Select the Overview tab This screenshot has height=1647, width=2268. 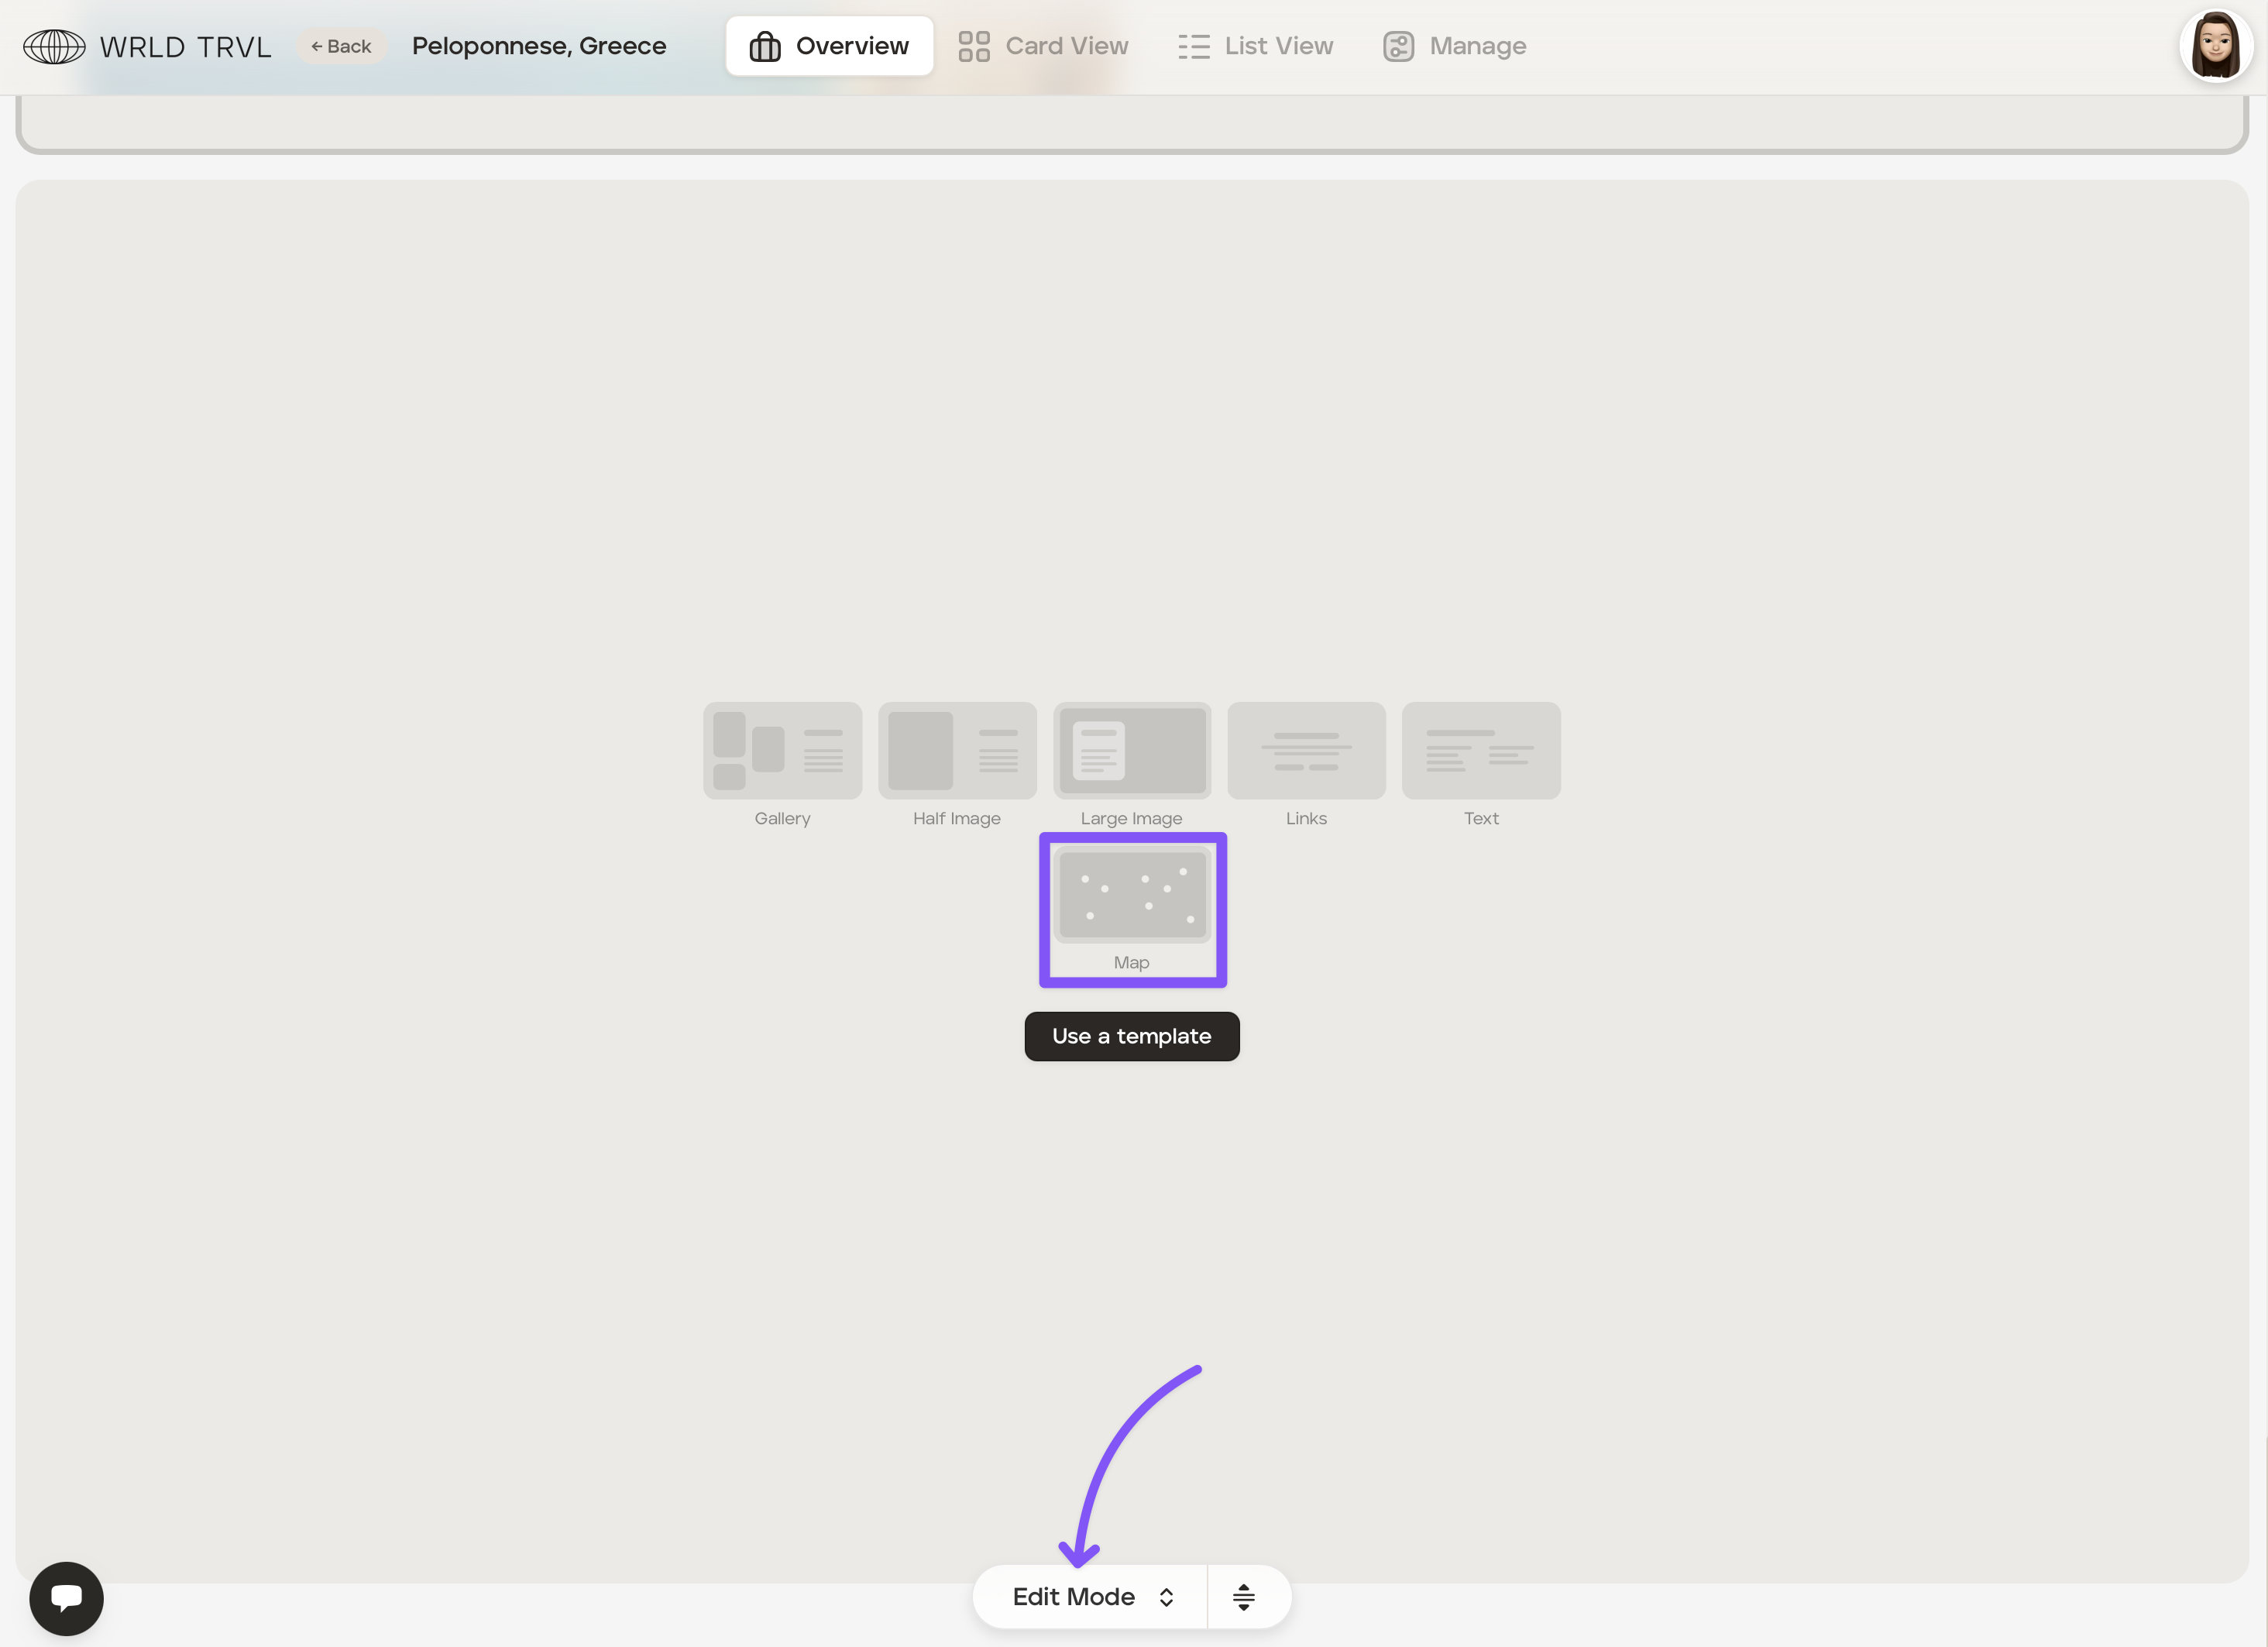point(829,46)
